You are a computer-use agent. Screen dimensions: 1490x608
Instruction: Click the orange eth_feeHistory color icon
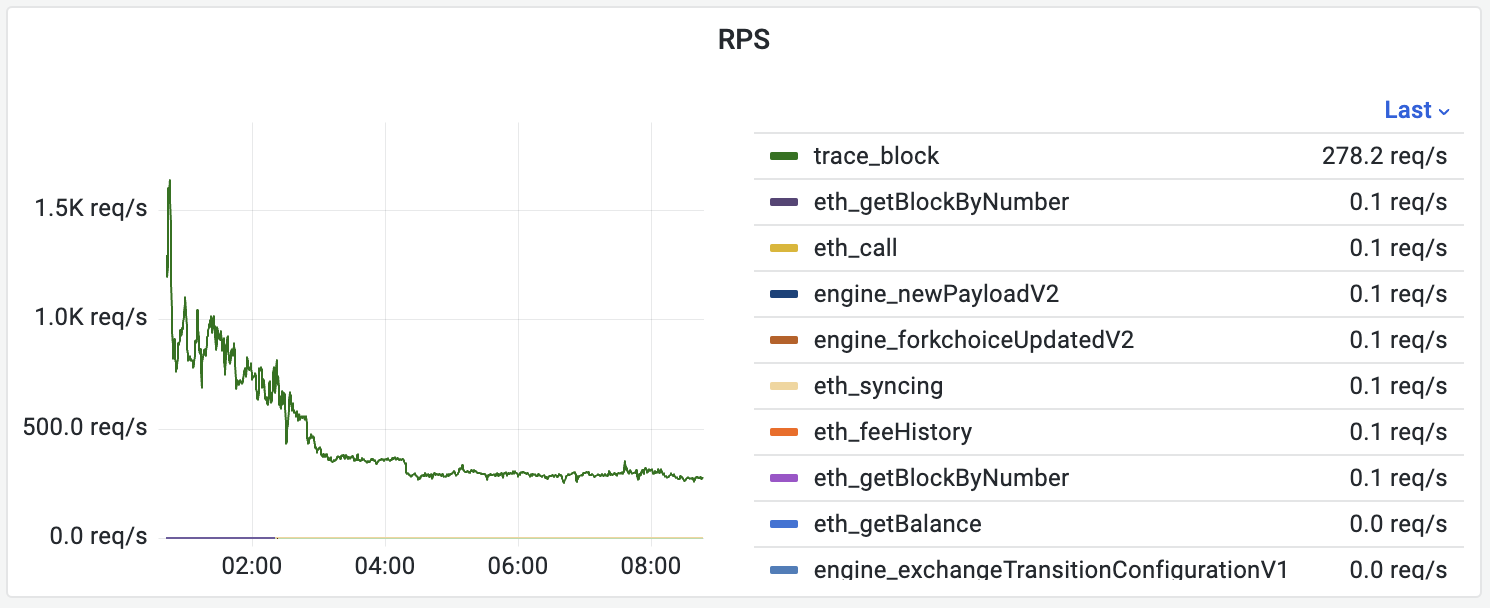click(784, 432)
